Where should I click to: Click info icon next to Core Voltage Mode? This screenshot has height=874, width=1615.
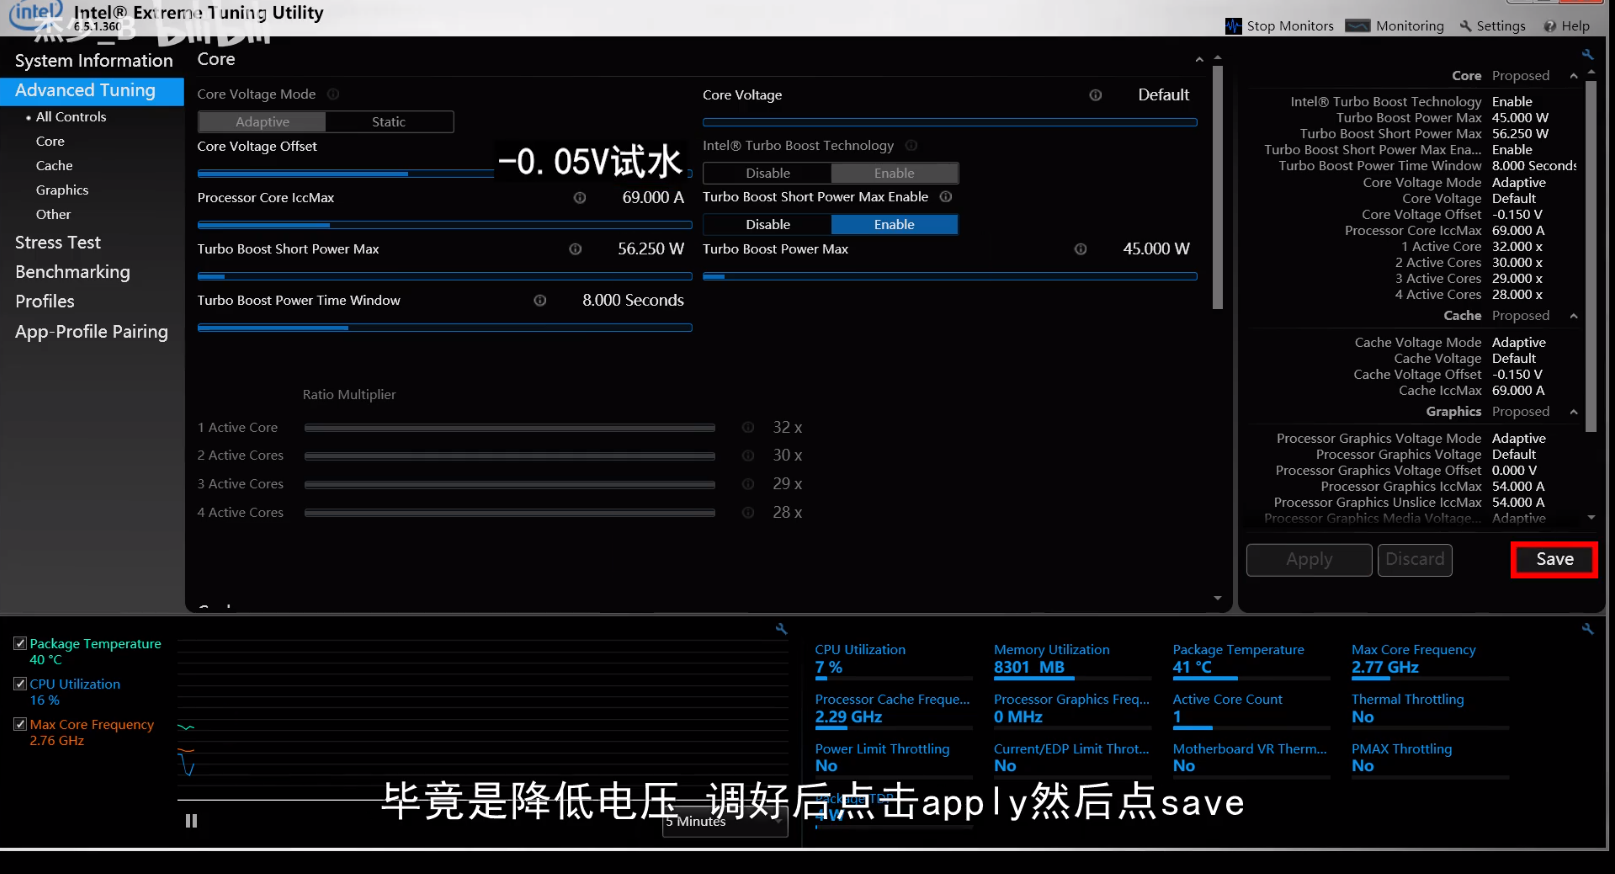click(x=333, y=94)
